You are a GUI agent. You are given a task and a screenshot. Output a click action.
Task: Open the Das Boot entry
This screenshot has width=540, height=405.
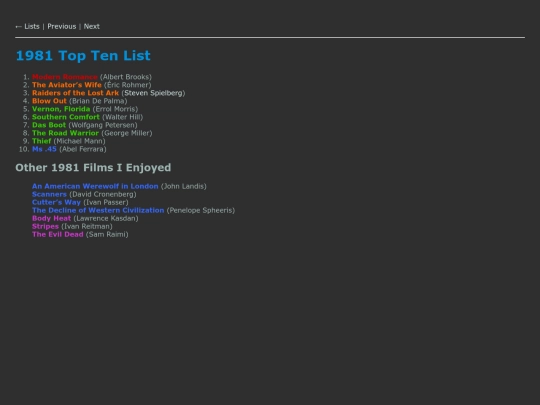pyautogui.click(x=49, y=125)
